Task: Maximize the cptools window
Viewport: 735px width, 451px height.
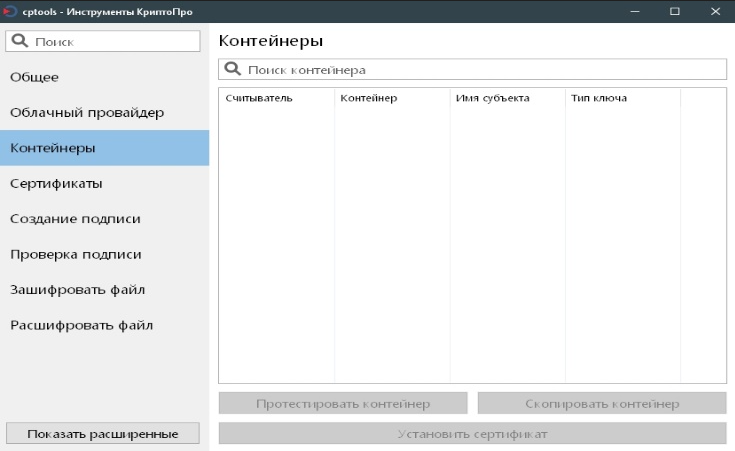Action: [674, 11]
